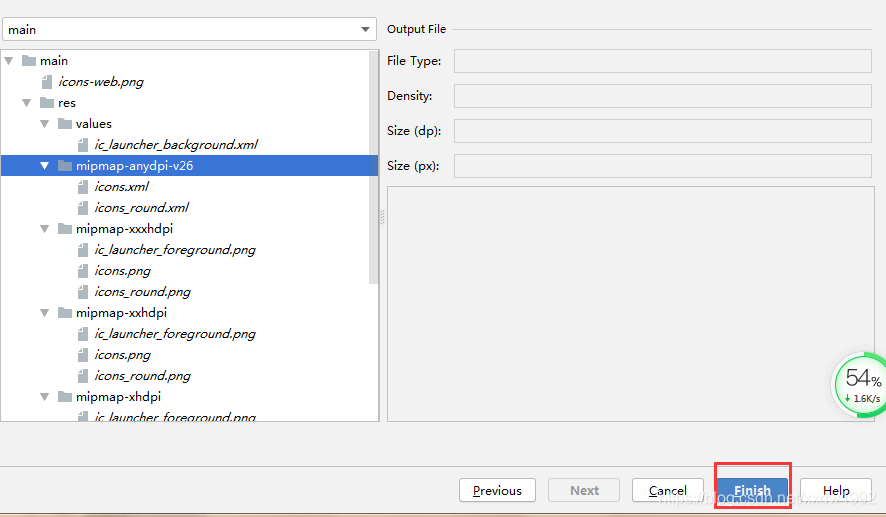Click the mipmap-xhdpi folder icon

(x=65, y=397)
